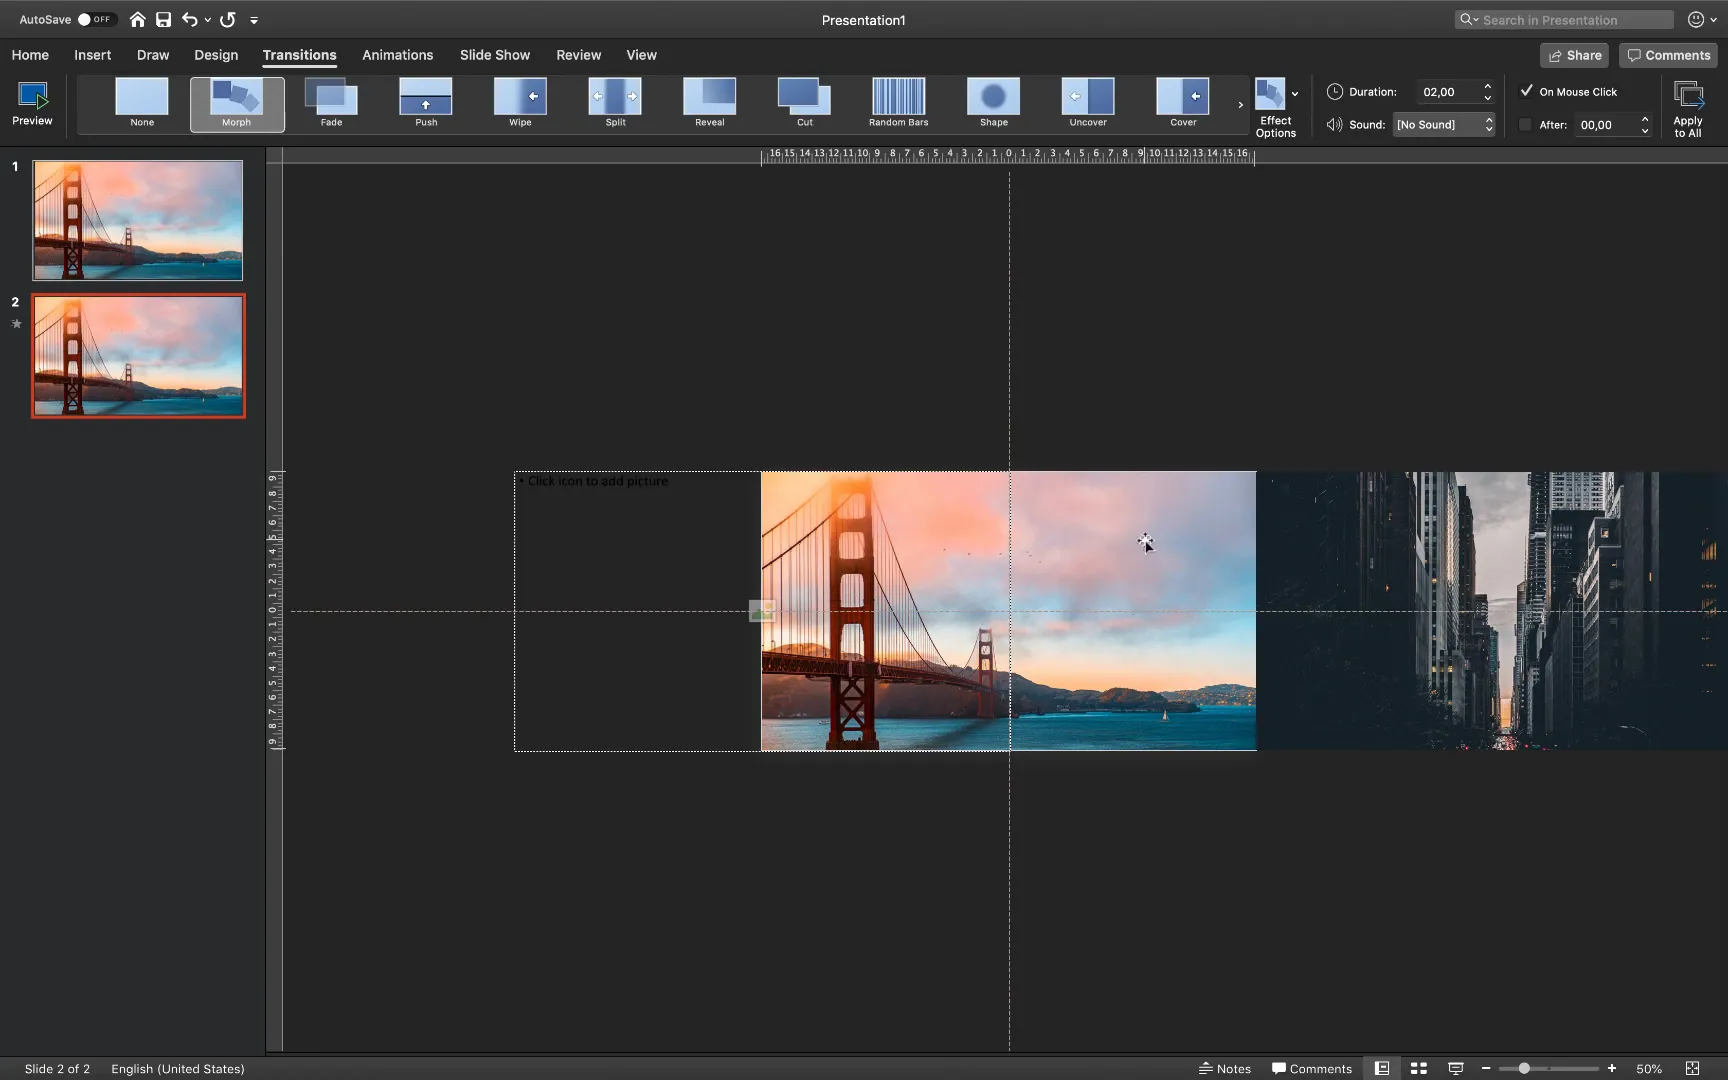Select the Morph transition
Image resolution: width=1728 pixels, height=1080 pixels.
[237, 104]
